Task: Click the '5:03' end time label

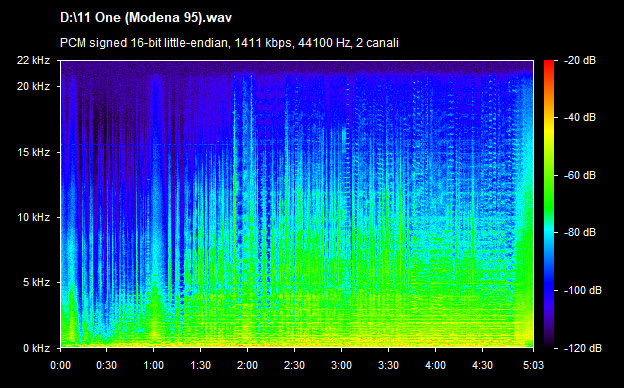Action: click(x=533, y=365)
